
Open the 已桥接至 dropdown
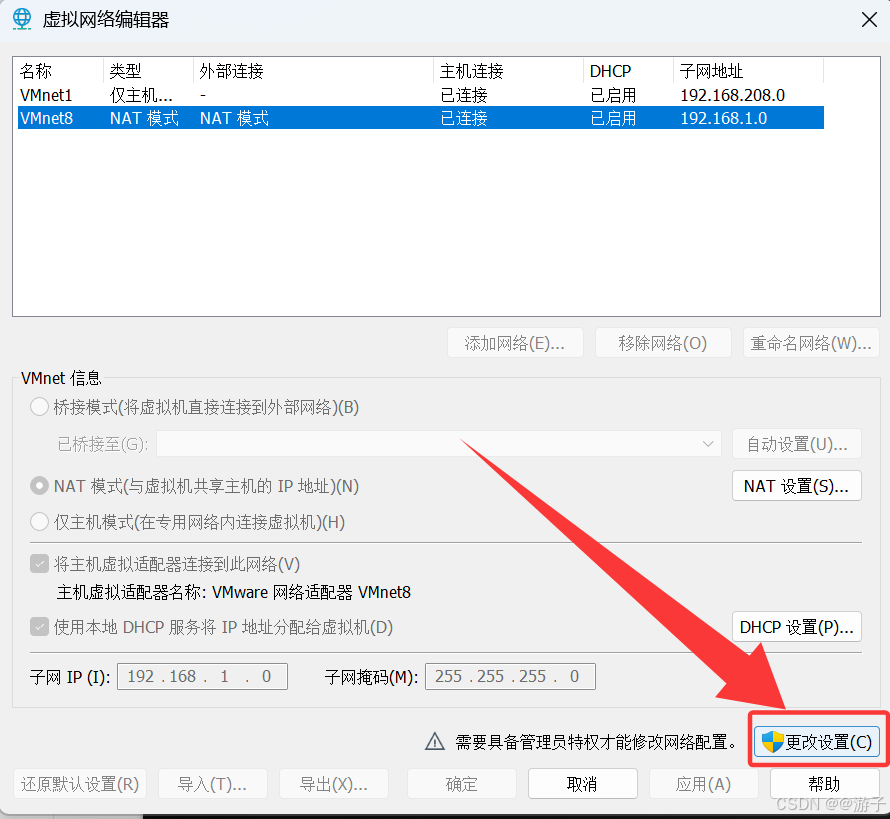pyautogui.click(x=439, y=443)
